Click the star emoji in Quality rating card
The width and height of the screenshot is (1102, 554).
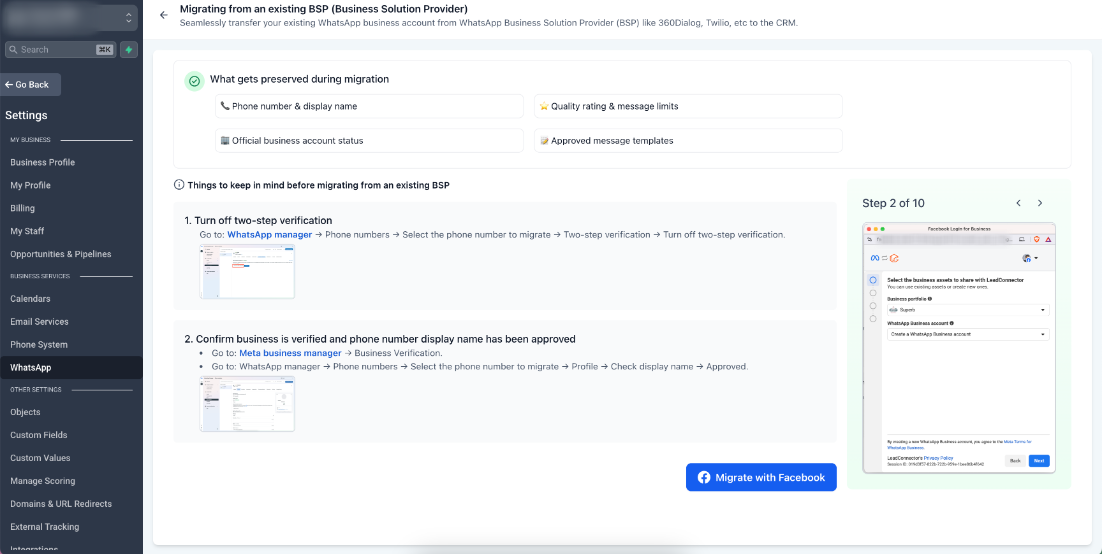[543, 106]
